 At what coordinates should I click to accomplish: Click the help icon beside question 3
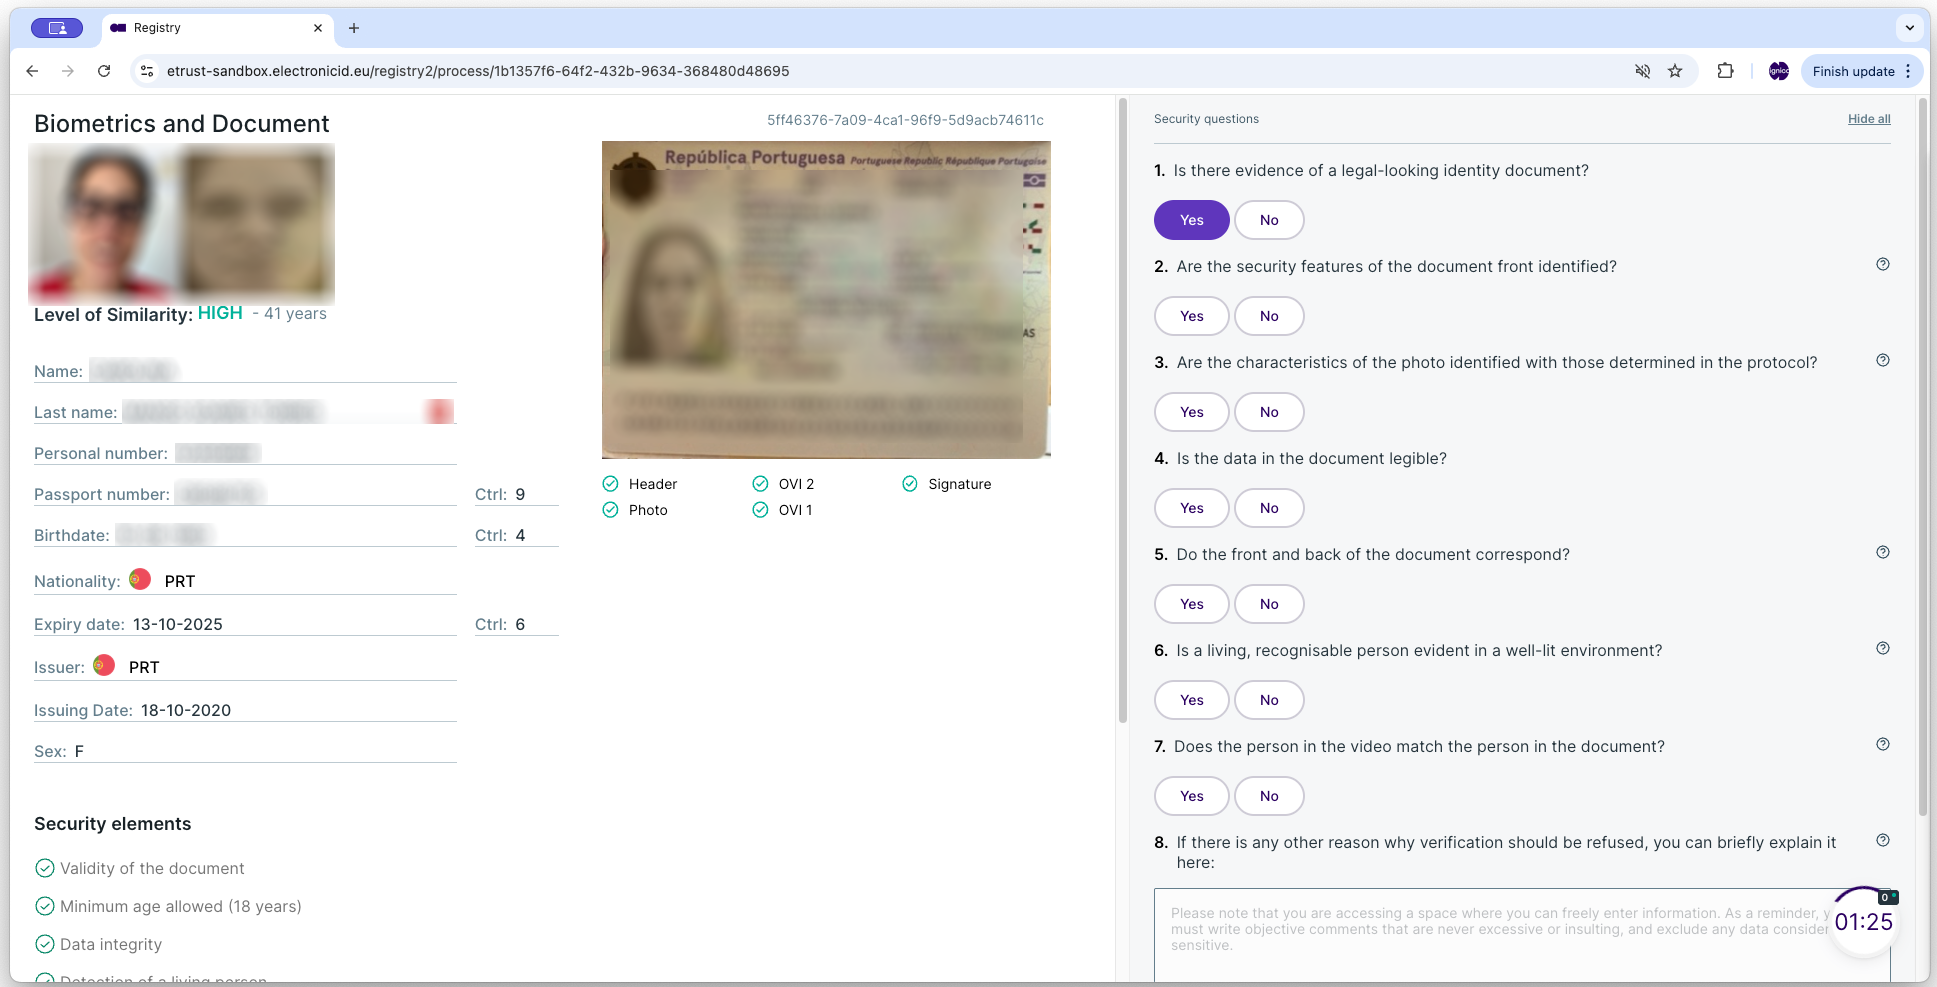[1883, 360]
